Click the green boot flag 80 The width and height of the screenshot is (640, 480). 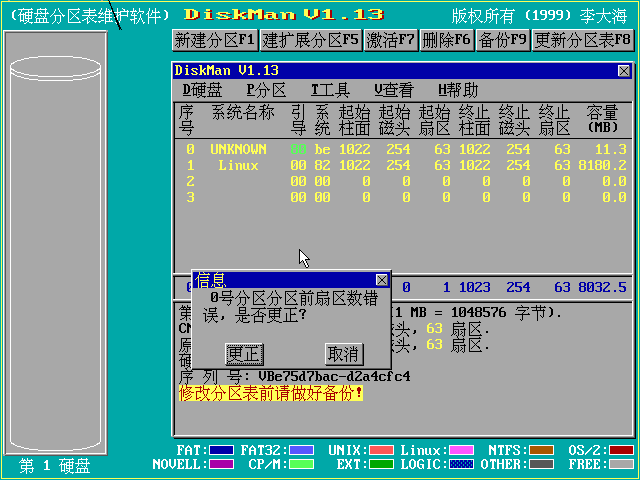298,149
